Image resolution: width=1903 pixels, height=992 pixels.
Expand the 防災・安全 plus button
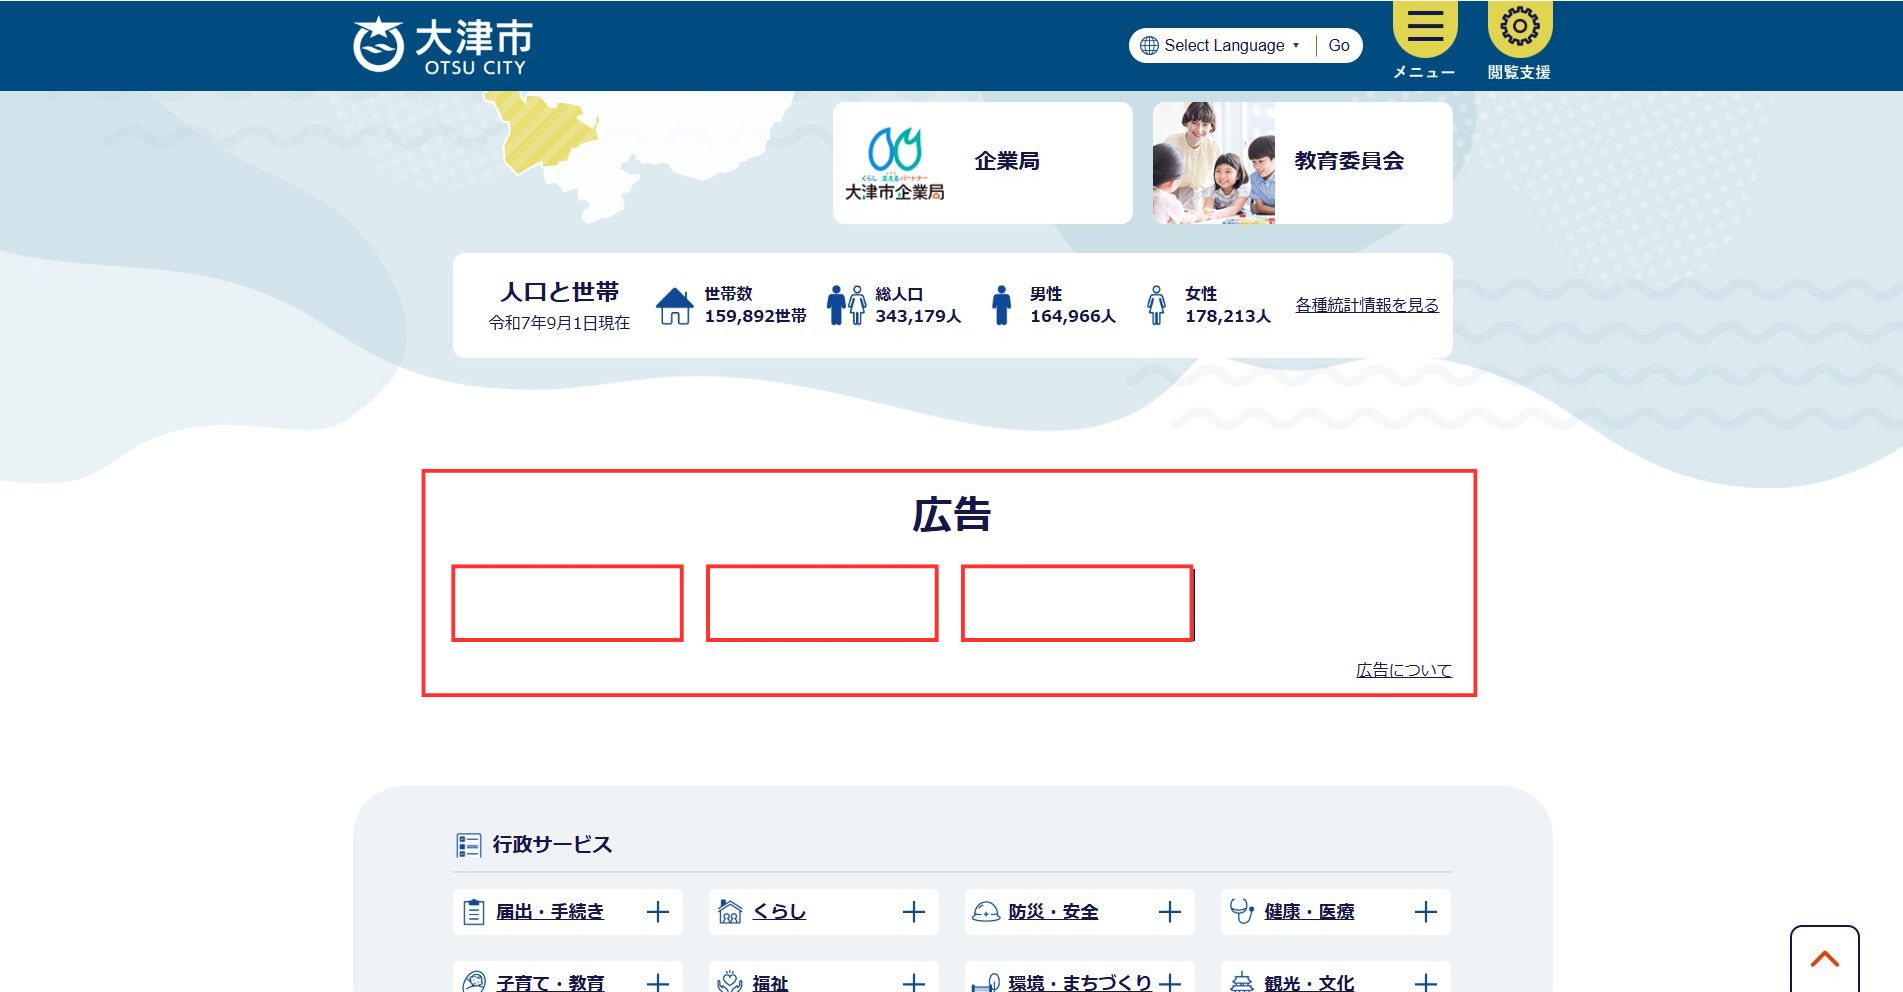click(1169, 912)
